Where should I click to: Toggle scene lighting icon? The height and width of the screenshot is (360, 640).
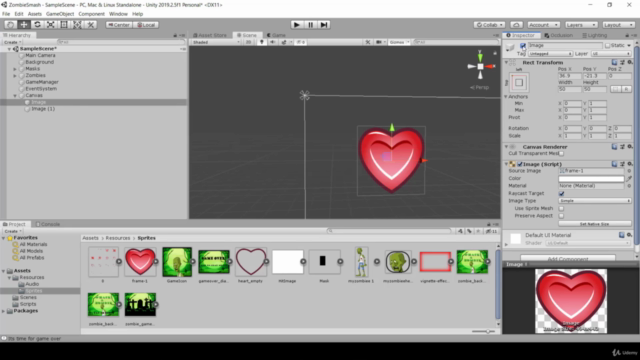pos(262,42)
